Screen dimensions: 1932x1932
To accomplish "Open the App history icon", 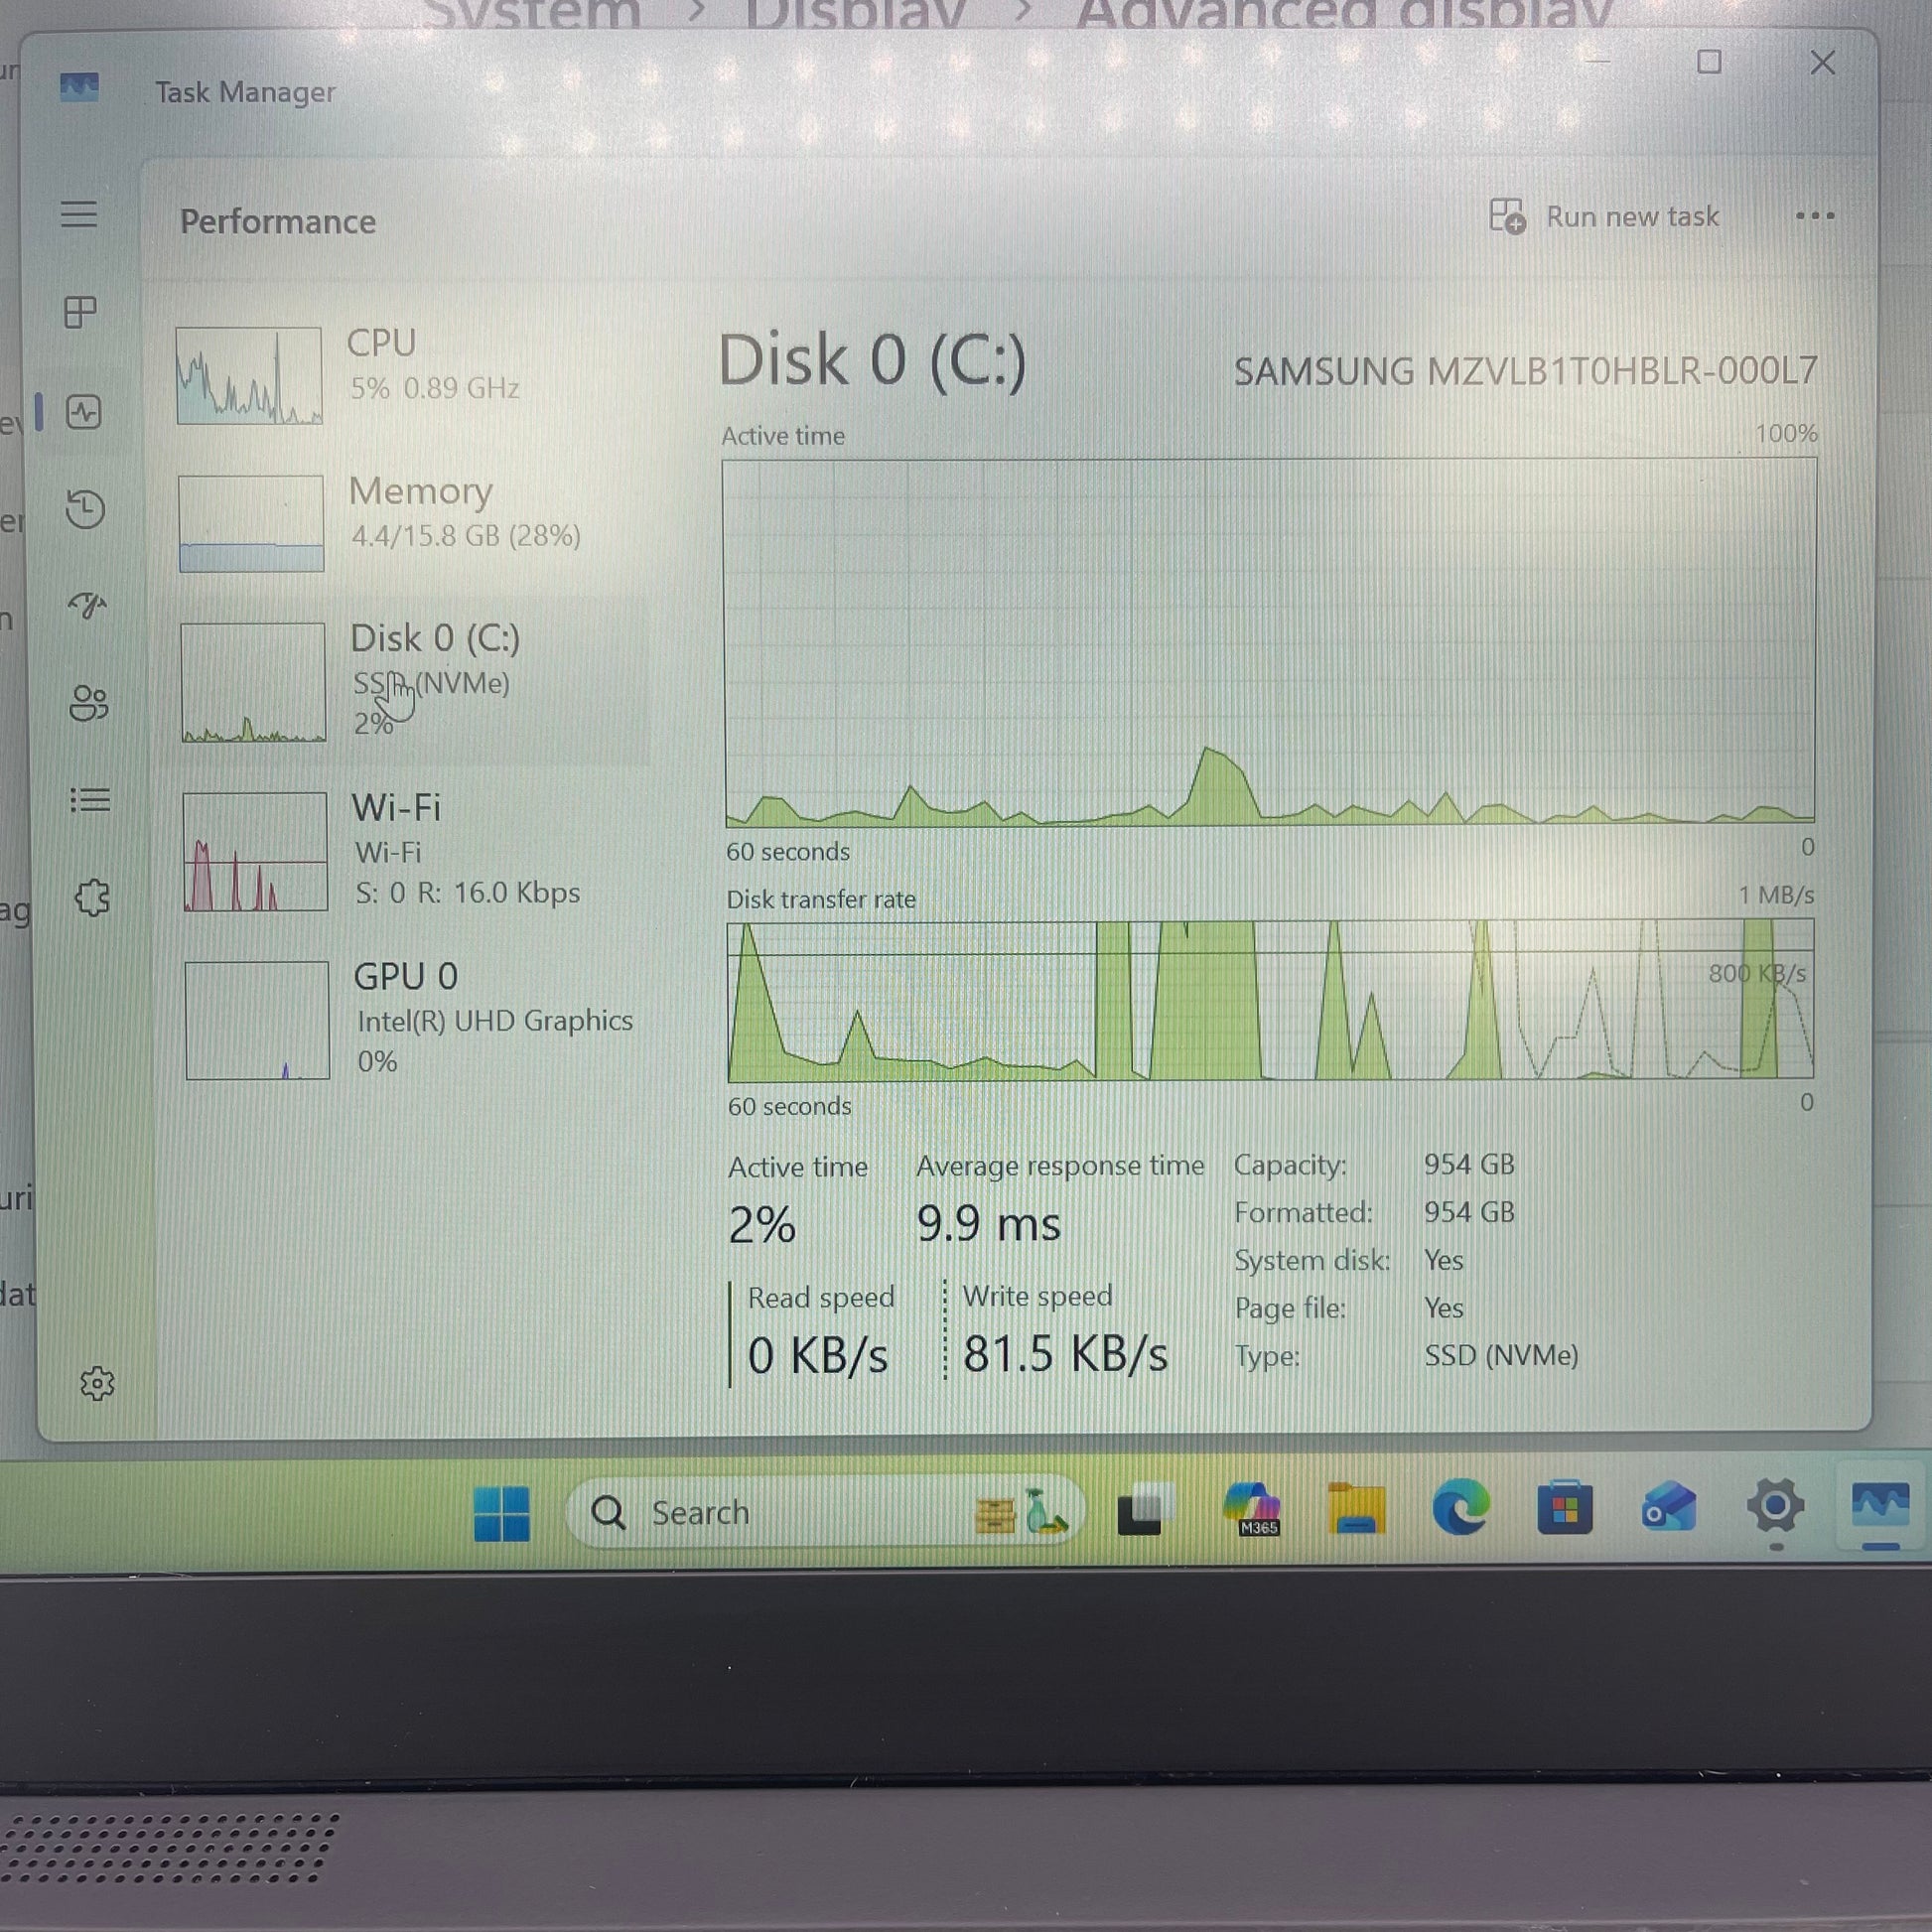I will (85, 509).
